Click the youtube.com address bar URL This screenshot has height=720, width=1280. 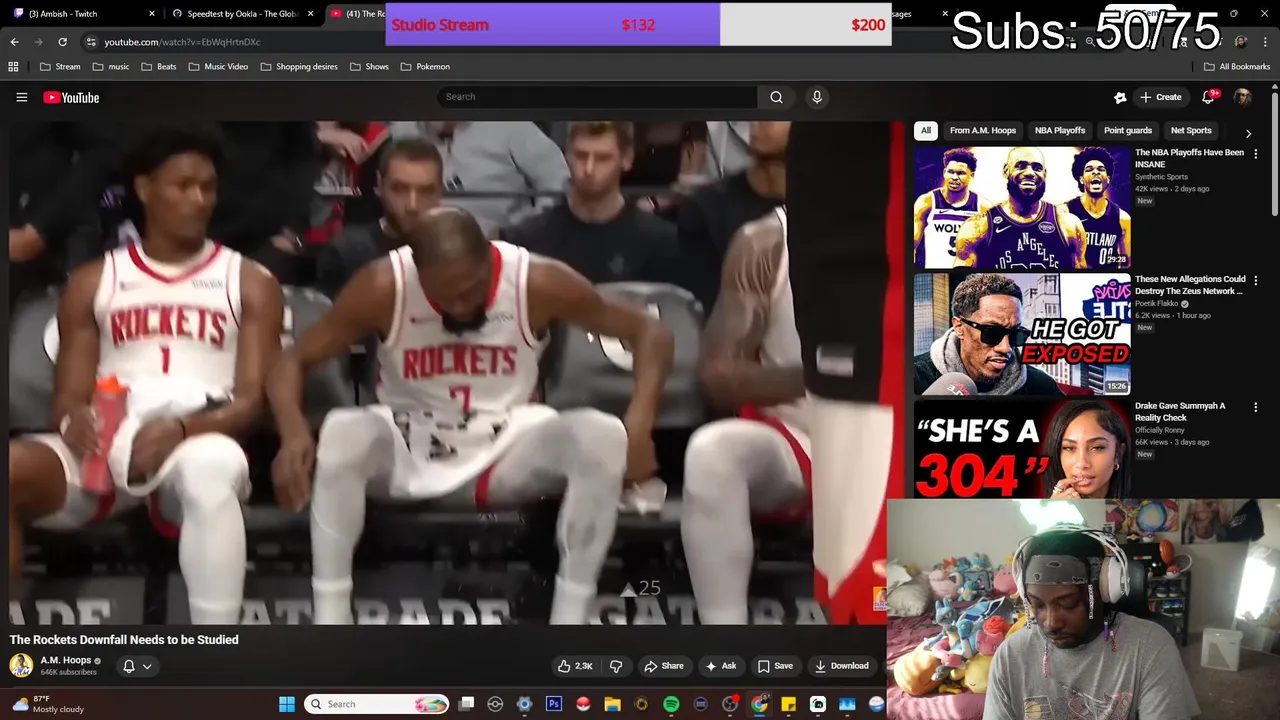click(x=182, y=42)
